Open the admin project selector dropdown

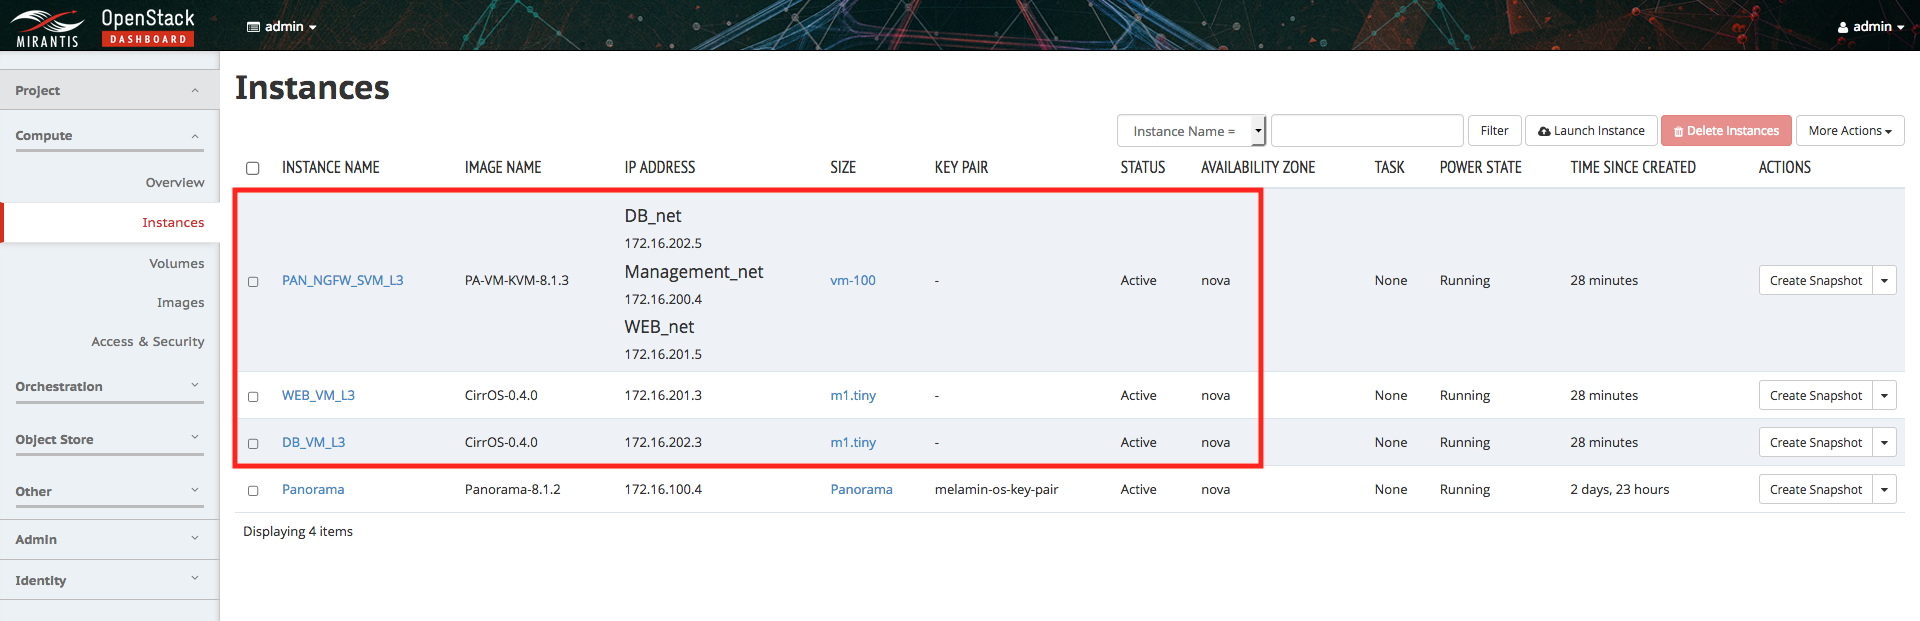(x=282, y=27)
